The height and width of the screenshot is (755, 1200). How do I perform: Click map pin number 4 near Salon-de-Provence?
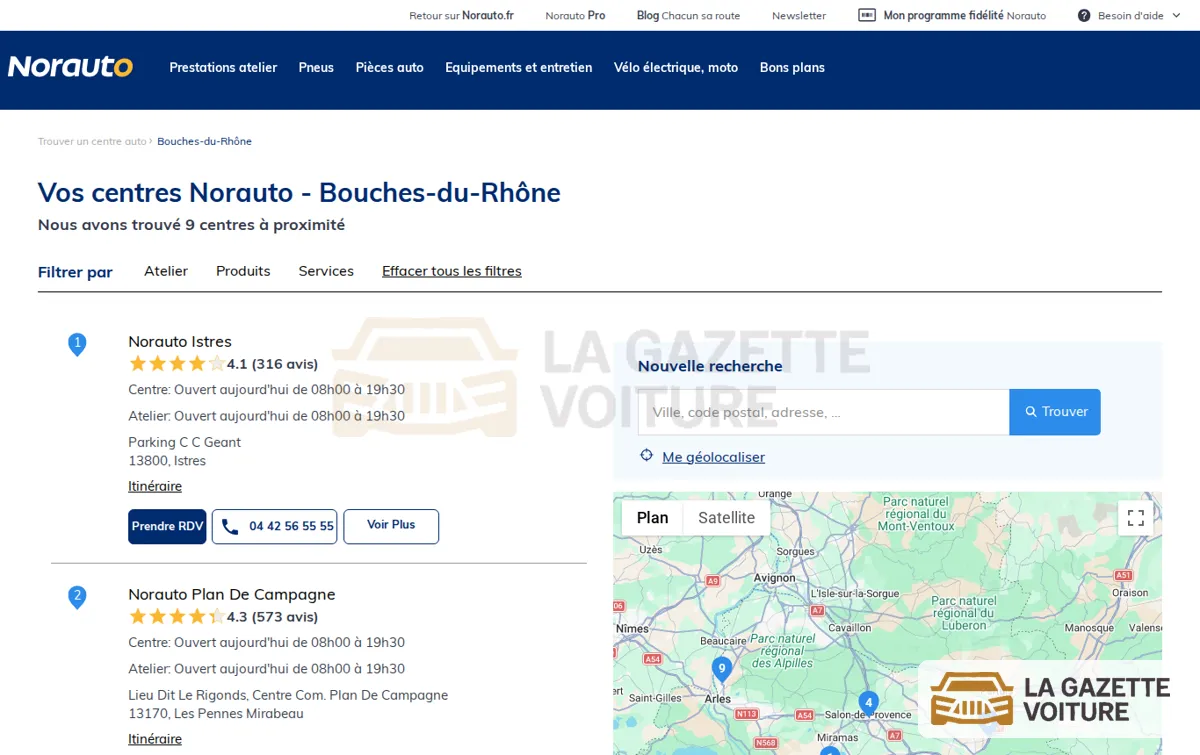click(x=869, y=703)
